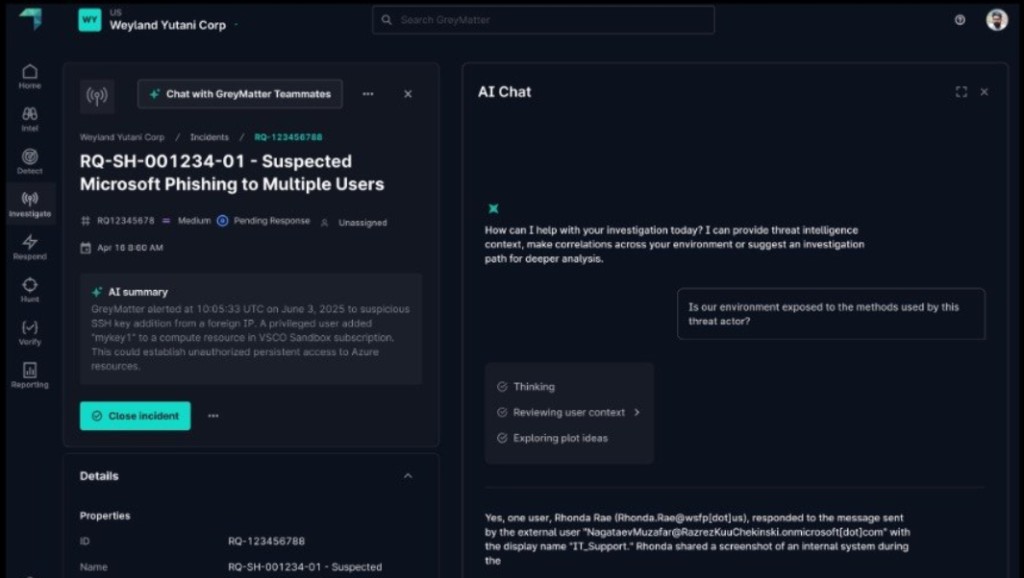
Task: Click Properties ID value RQ-123456788
Action: 266,541
